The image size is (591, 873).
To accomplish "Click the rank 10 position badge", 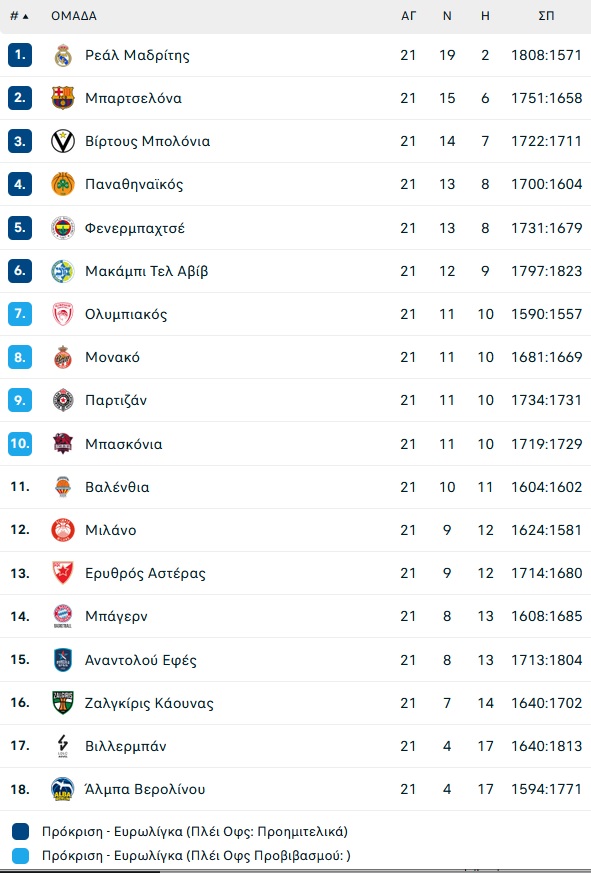I will tap(20, 444).
